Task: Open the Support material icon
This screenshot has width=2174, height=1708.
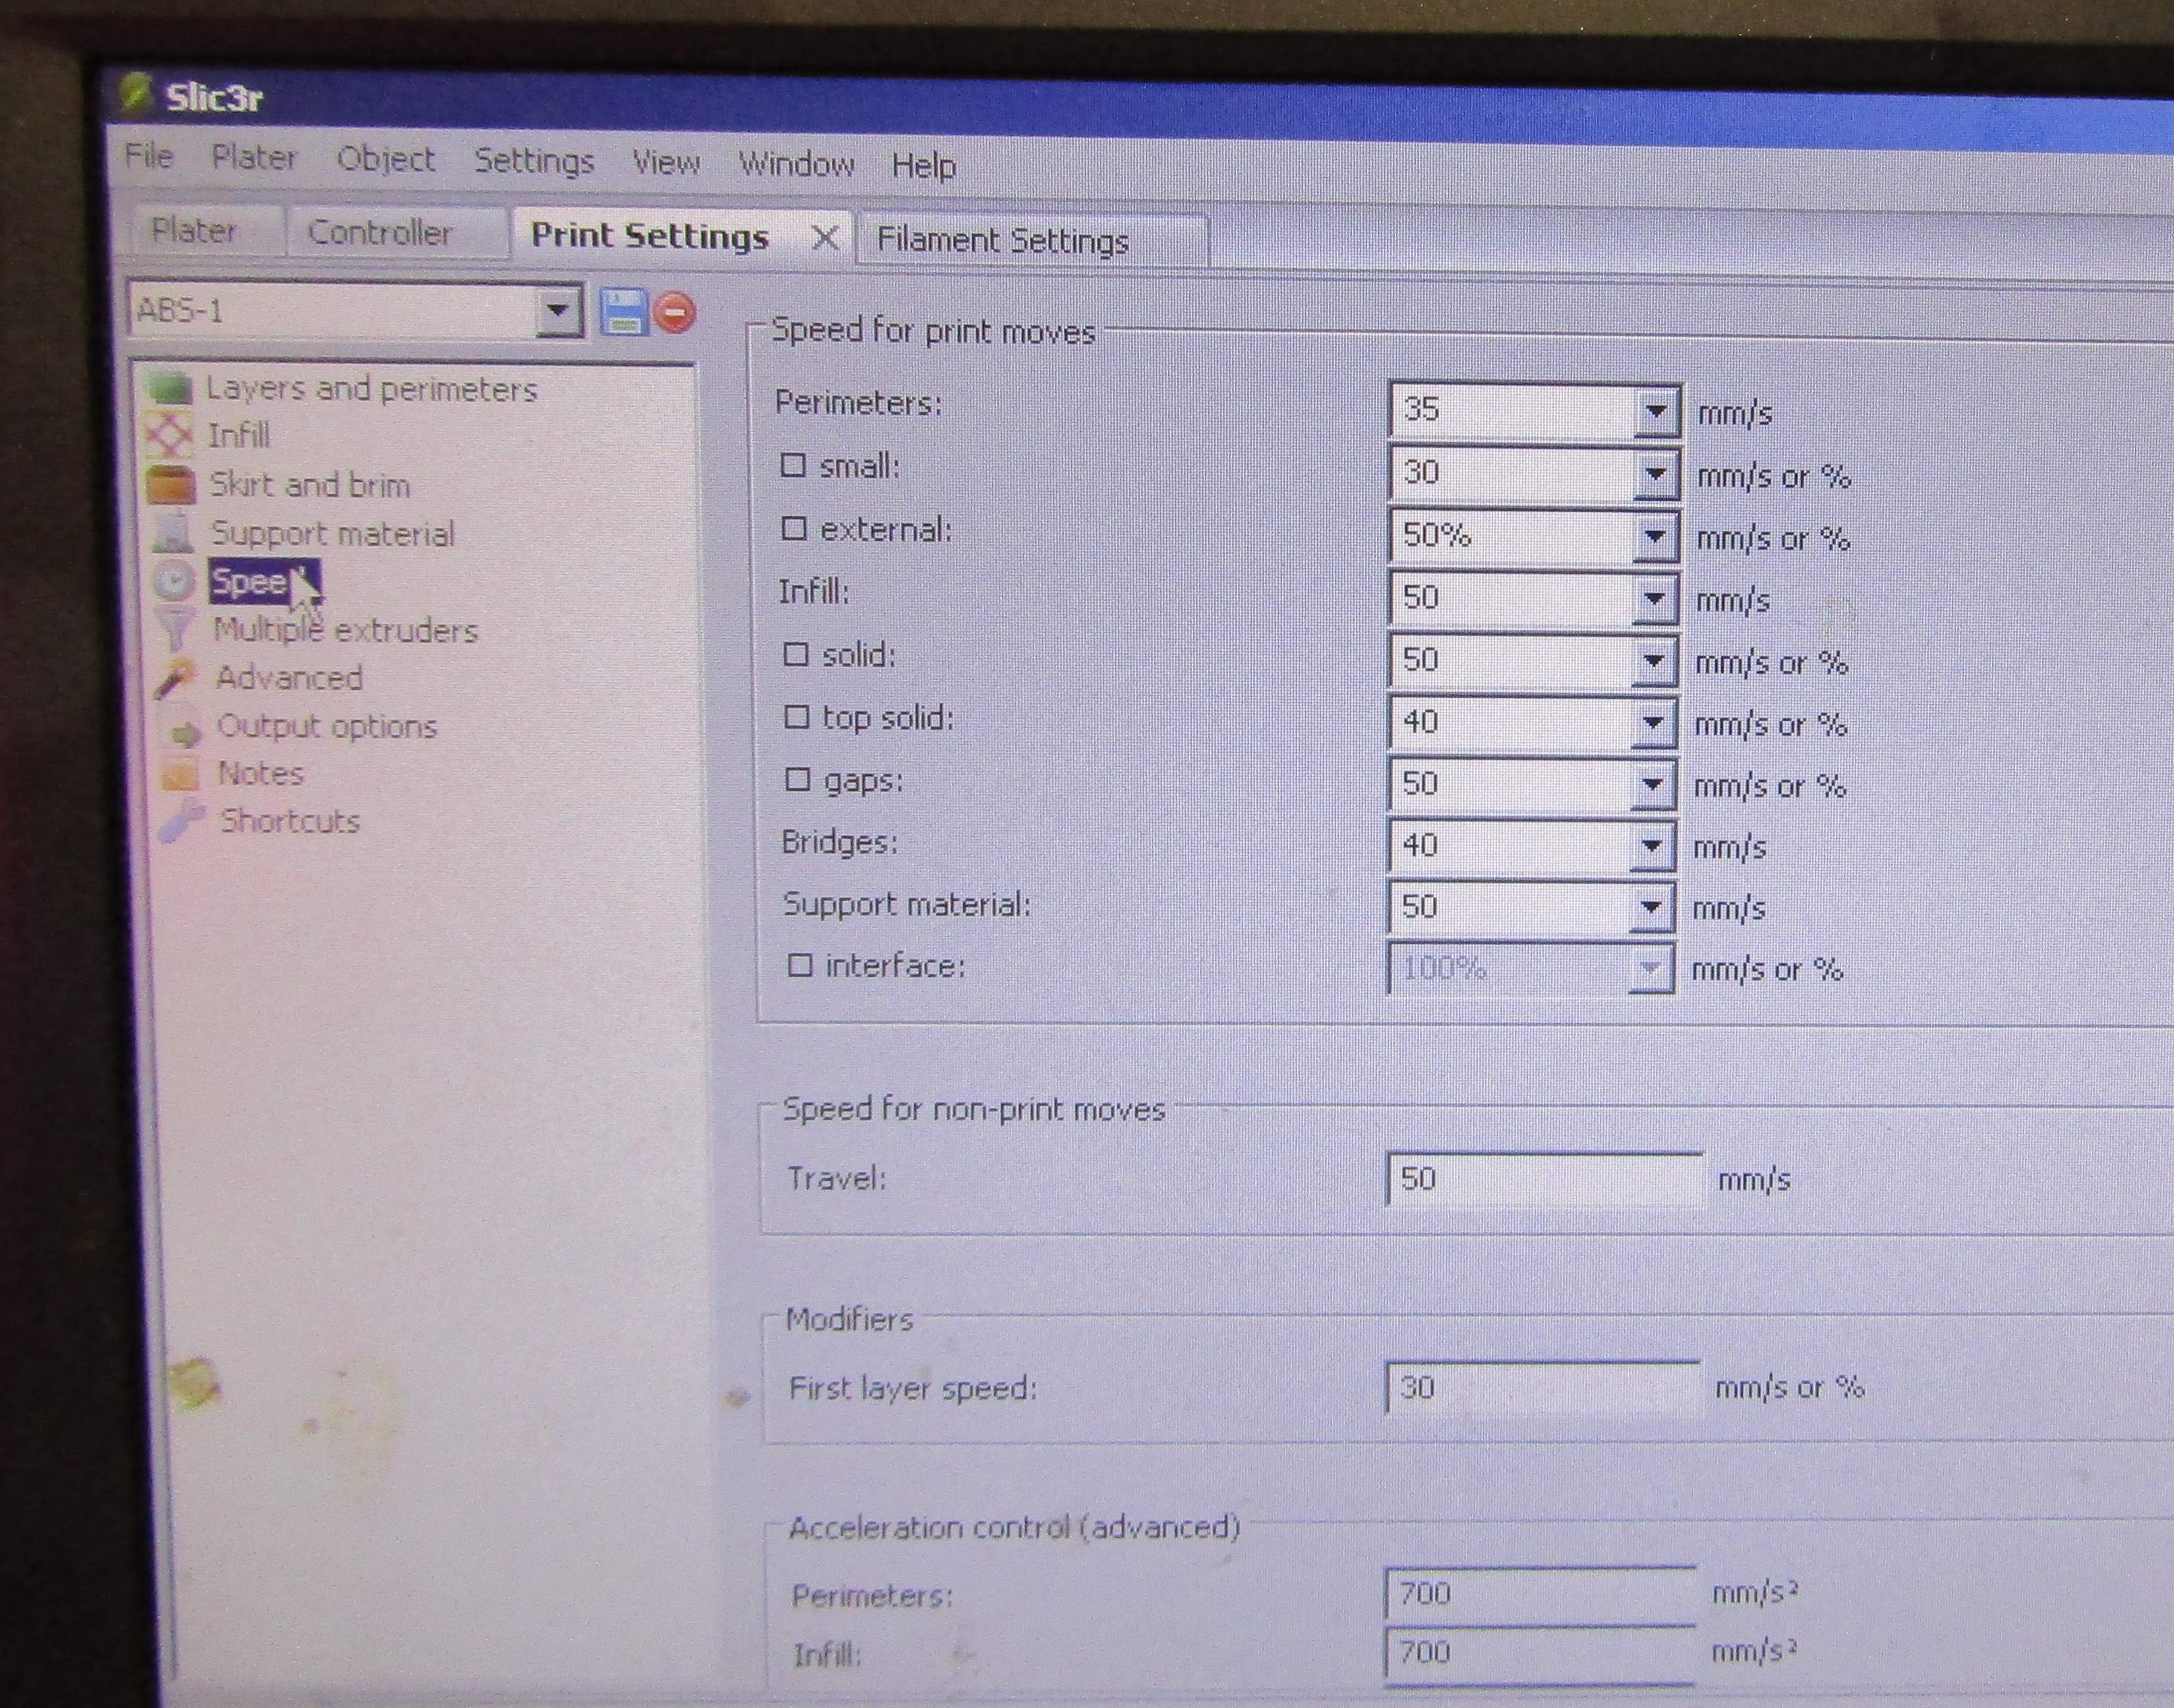Action: point(173,532)
